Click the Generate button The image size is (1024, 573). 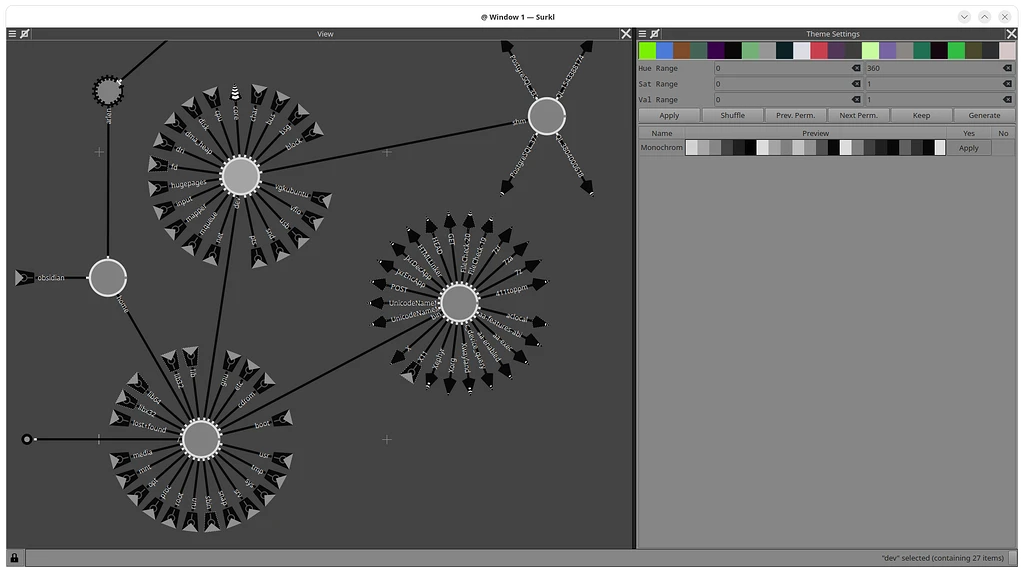pos(984,115)
